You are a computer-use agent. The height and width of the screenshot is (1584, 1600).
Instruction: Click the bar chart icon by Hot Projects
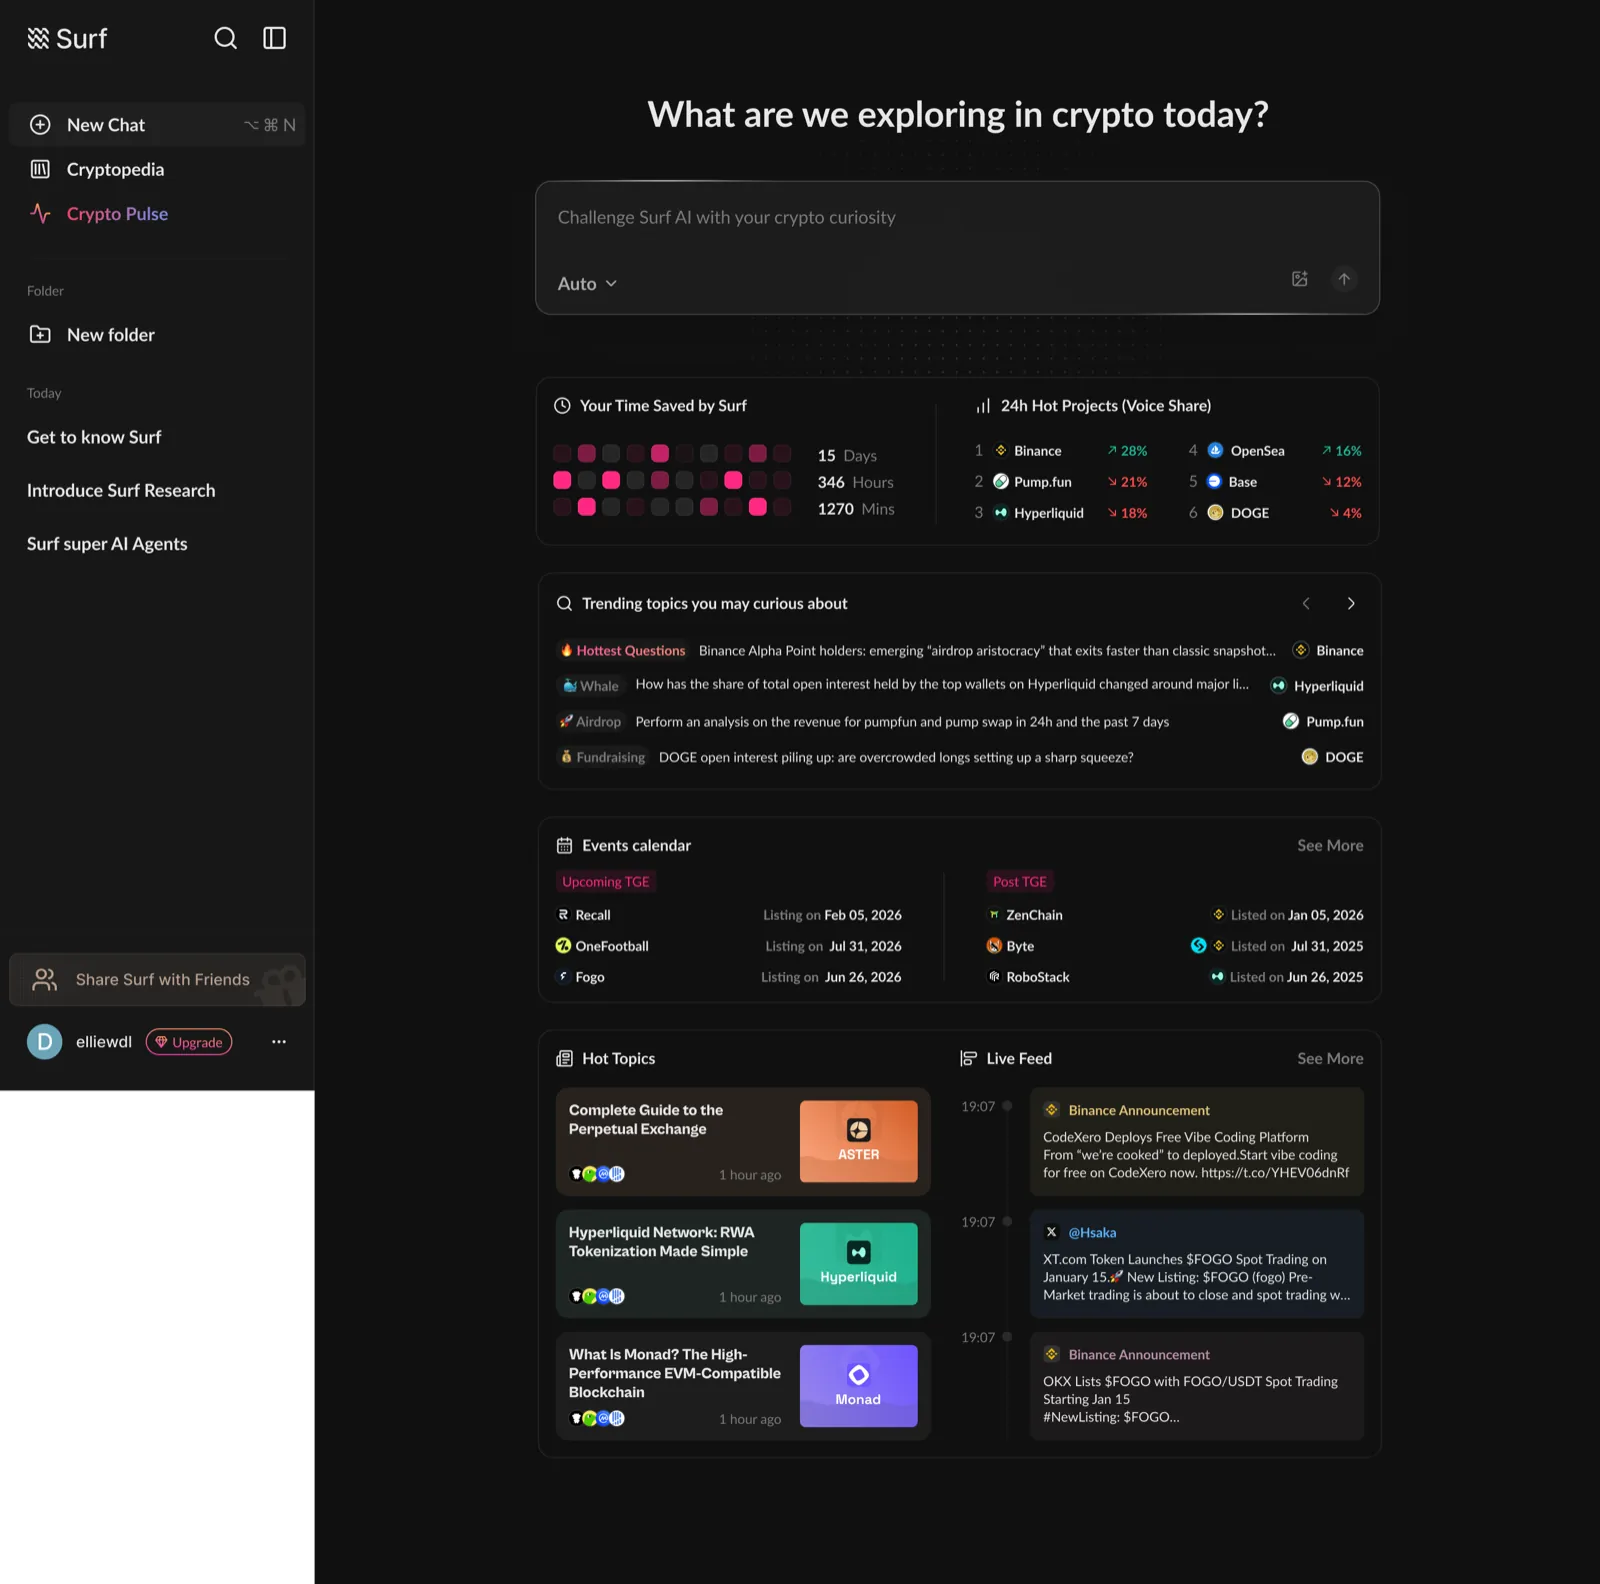tap(983, 406)
